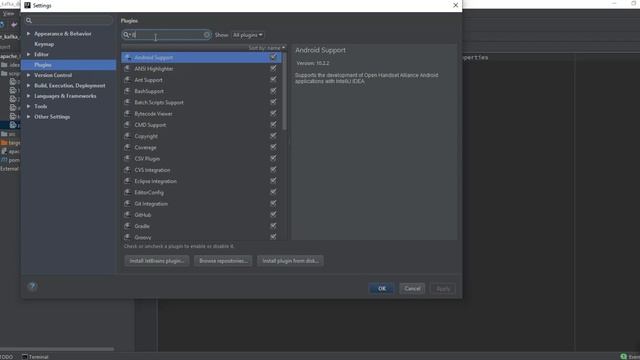Click the EditorConfig plugin icon
The image size is (640, 360).
[127, 192]
